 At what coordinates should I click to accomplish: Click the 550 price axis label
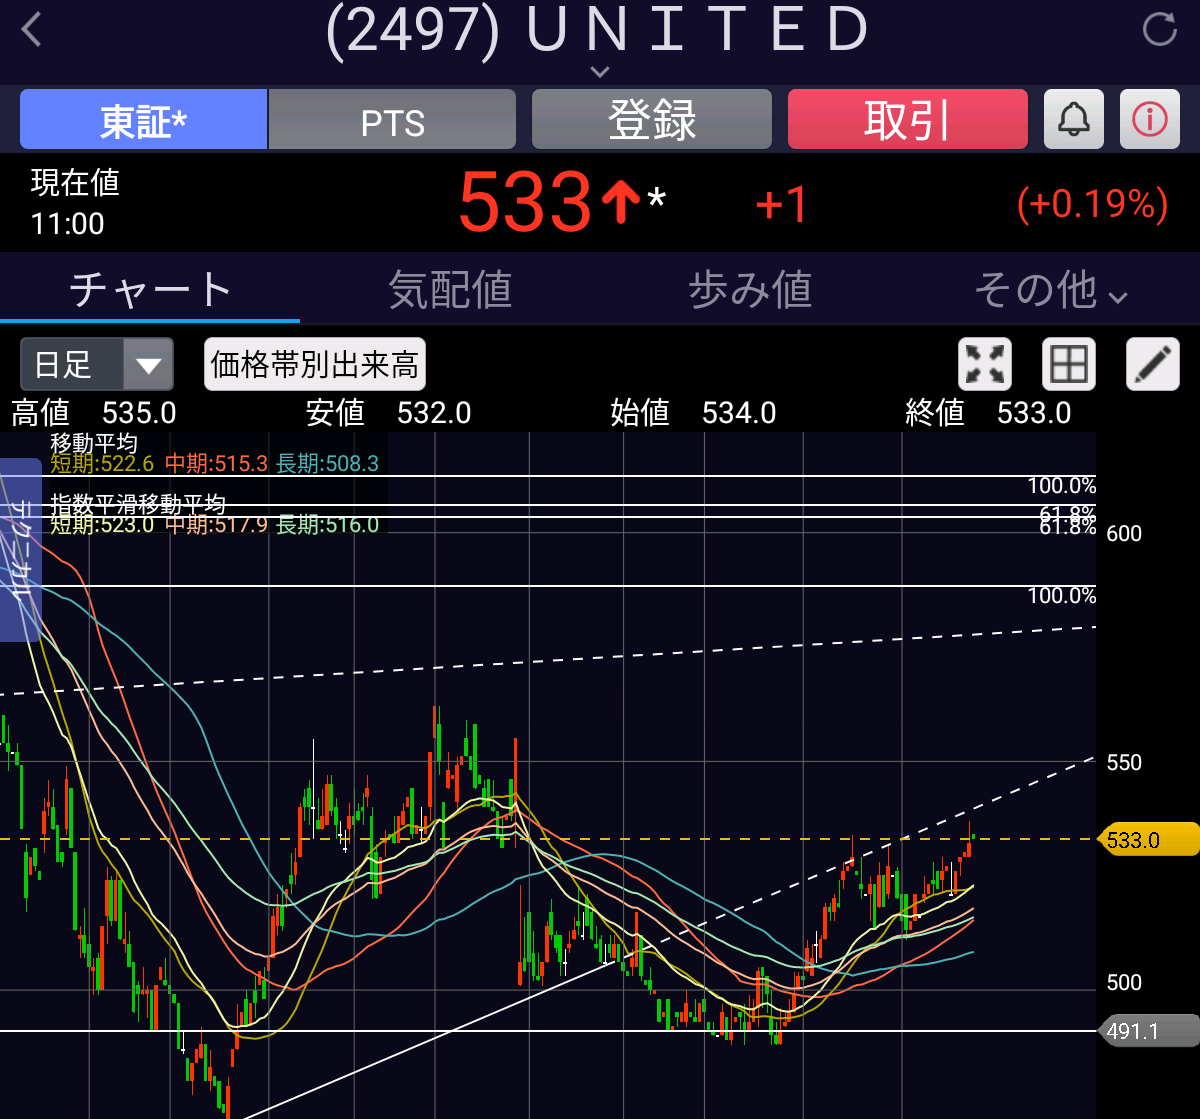pos(1124,763)
